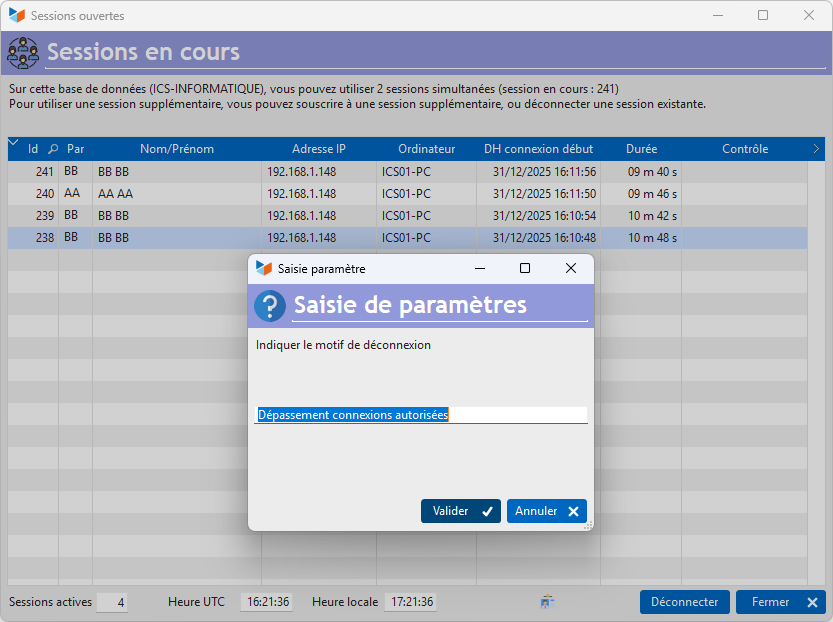Click the dialog resize grip corner
833x622 pixels.
tap(588, 525)
